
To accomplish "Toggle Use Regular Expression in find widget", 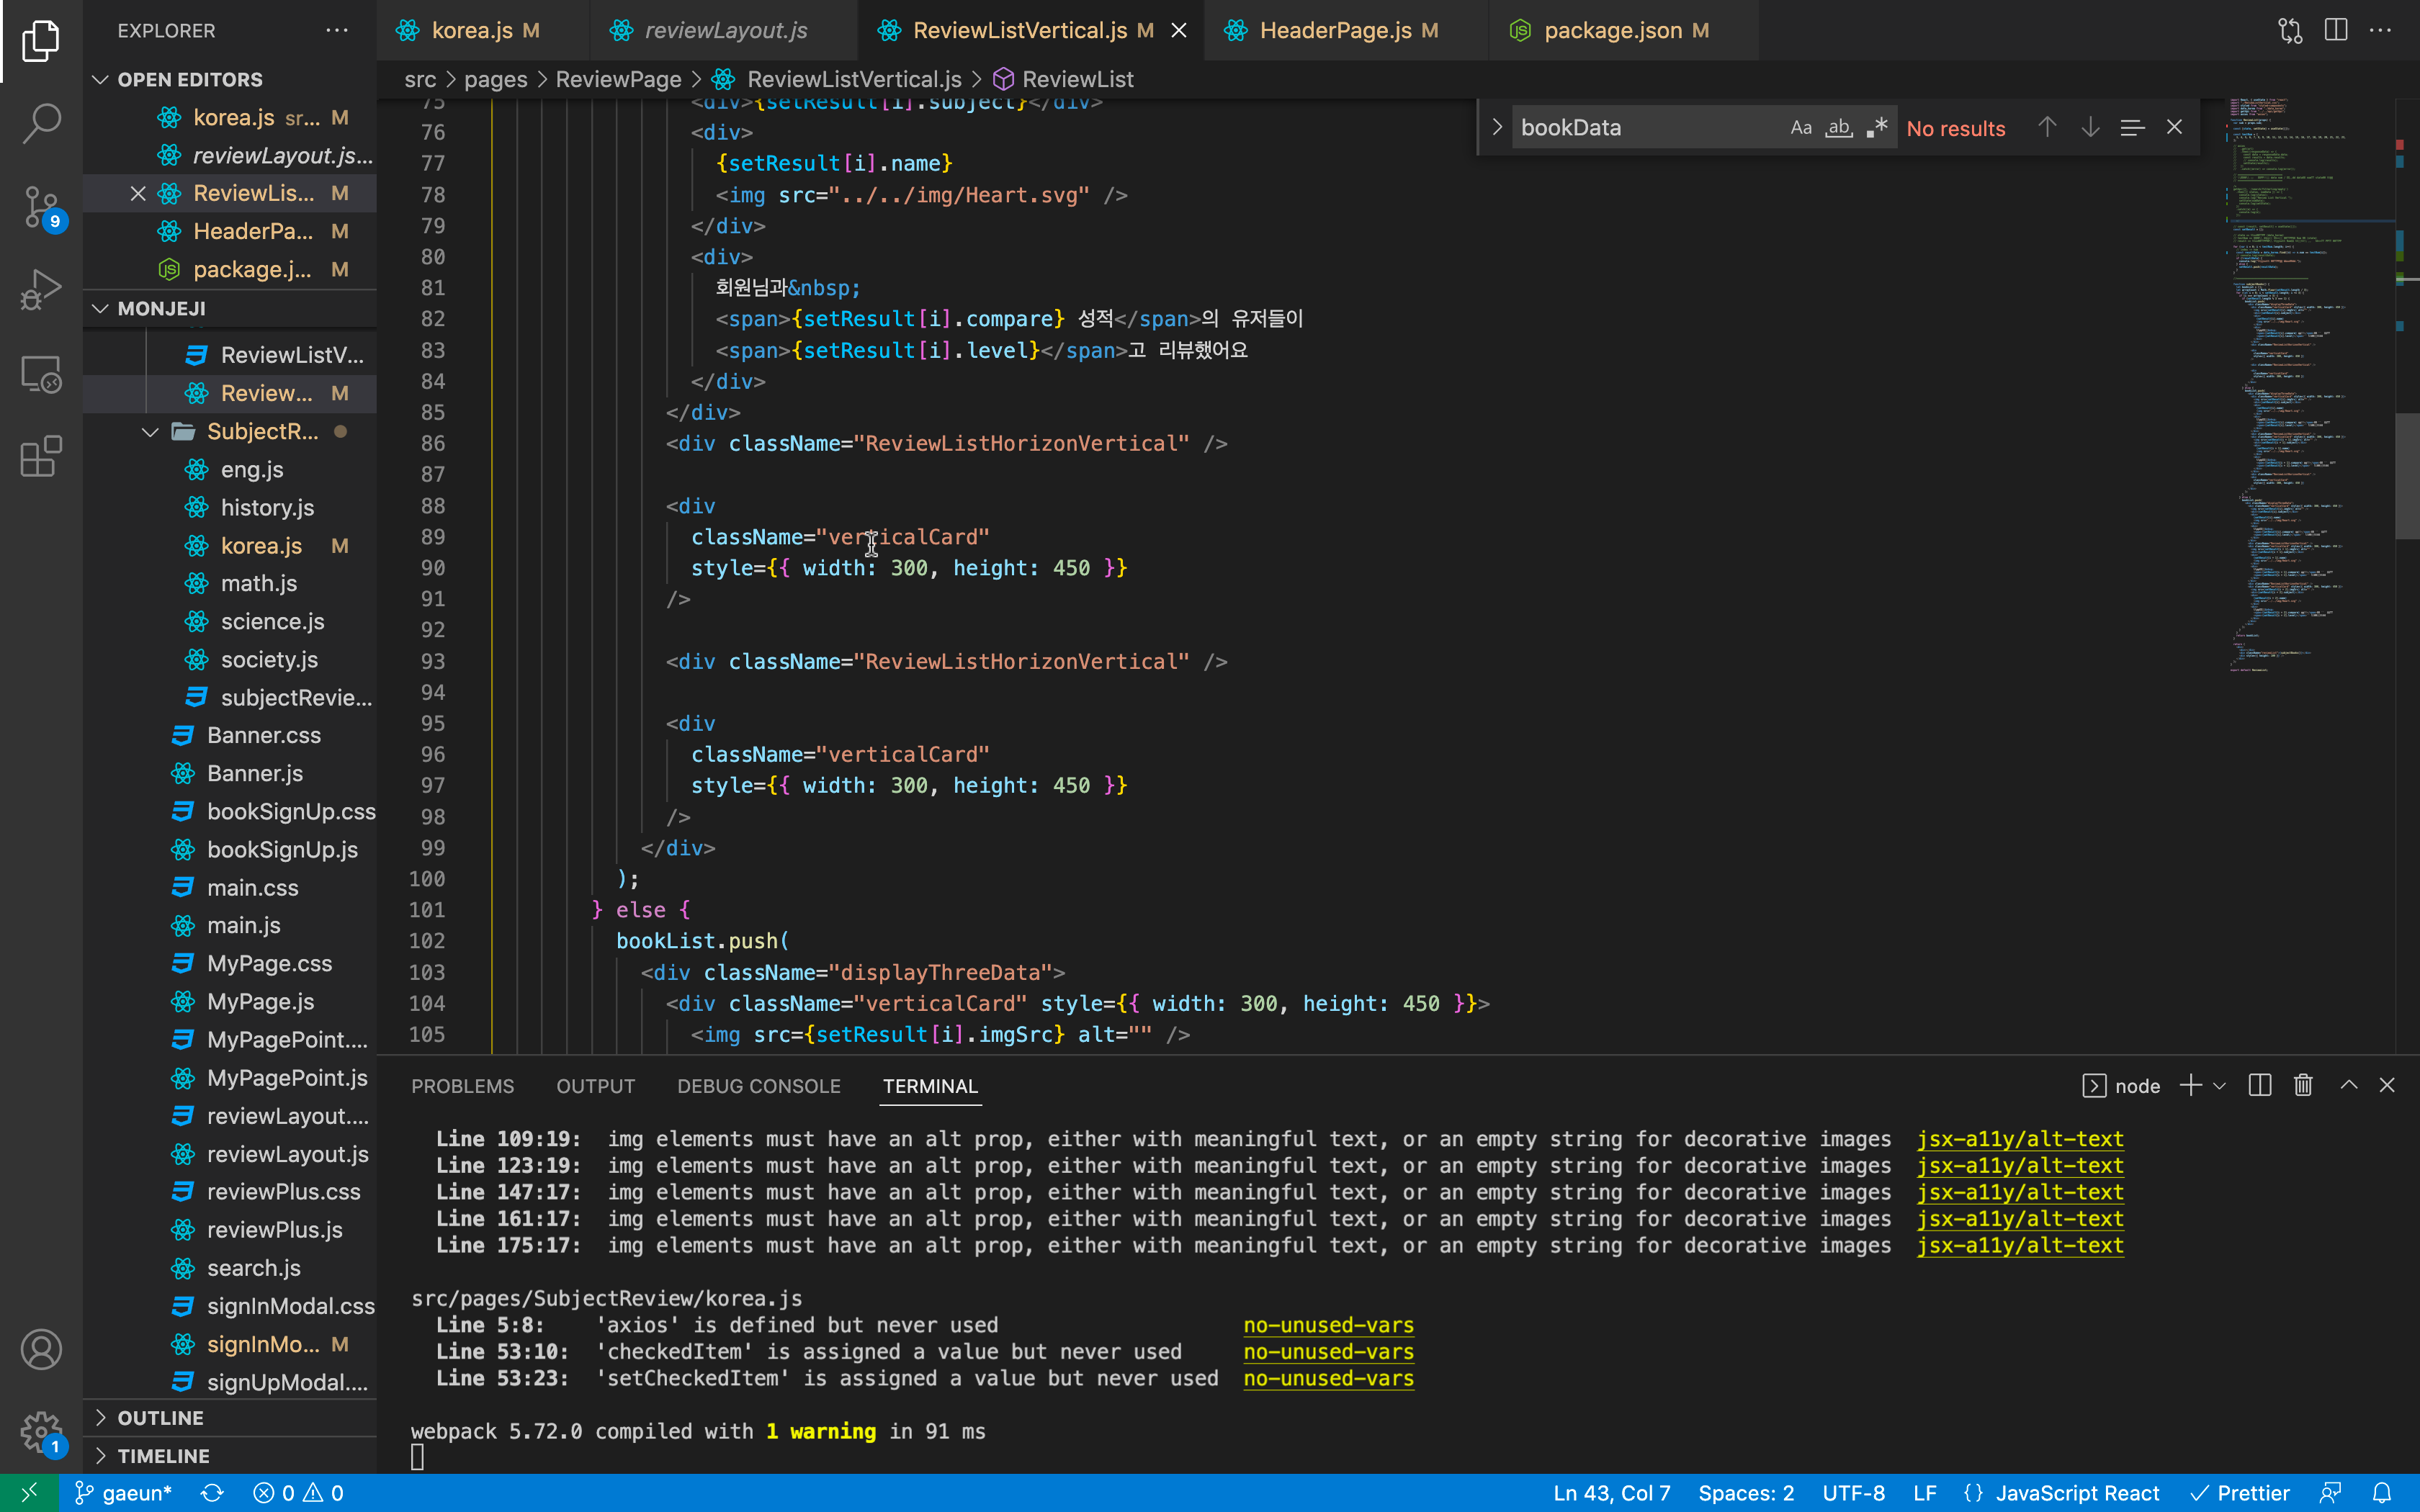I will [x=1876, y=128].
